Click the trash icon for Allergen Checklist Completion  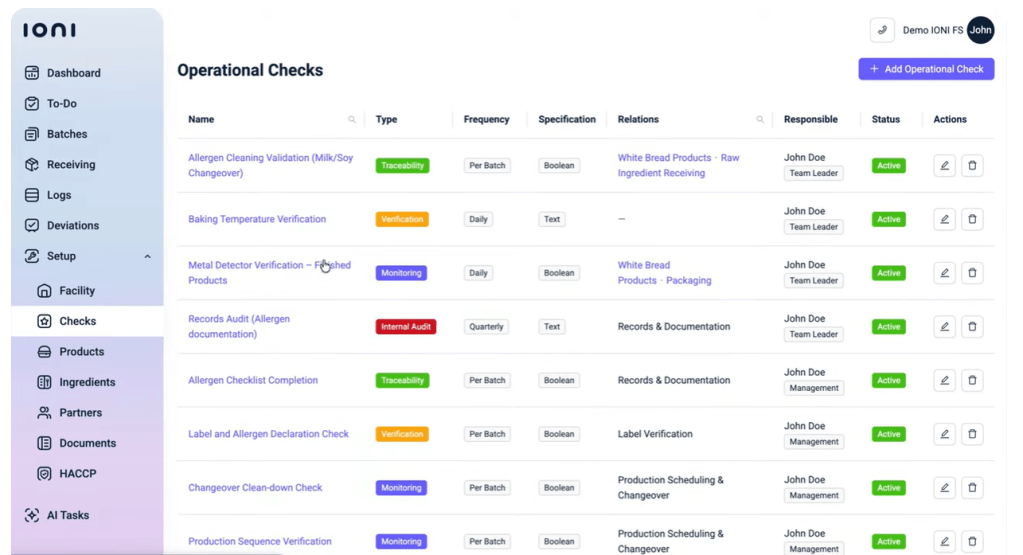point(972,380)
